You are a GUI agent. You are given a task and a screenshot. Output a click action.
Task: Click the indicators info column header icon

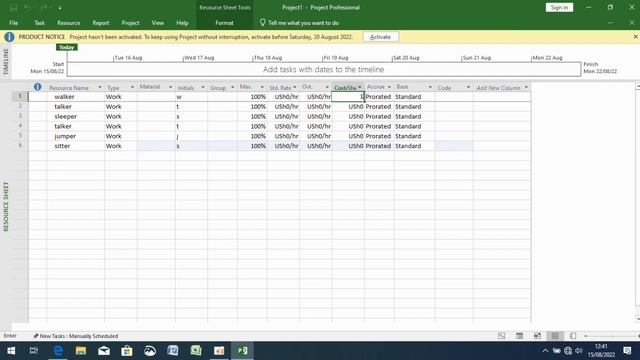38,87
